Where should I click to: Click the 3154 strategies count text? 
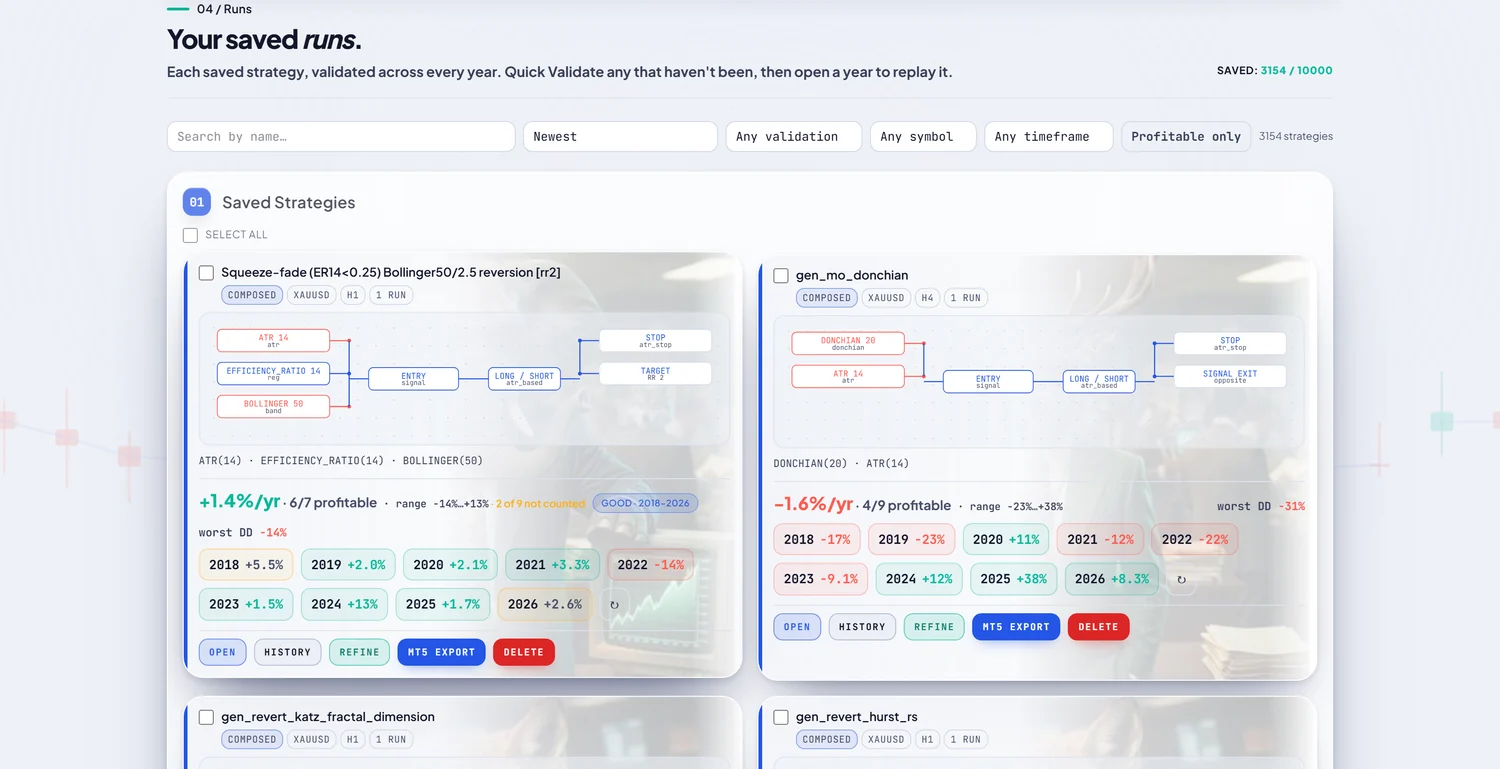pyautogui.click(x=1296, y=136)
